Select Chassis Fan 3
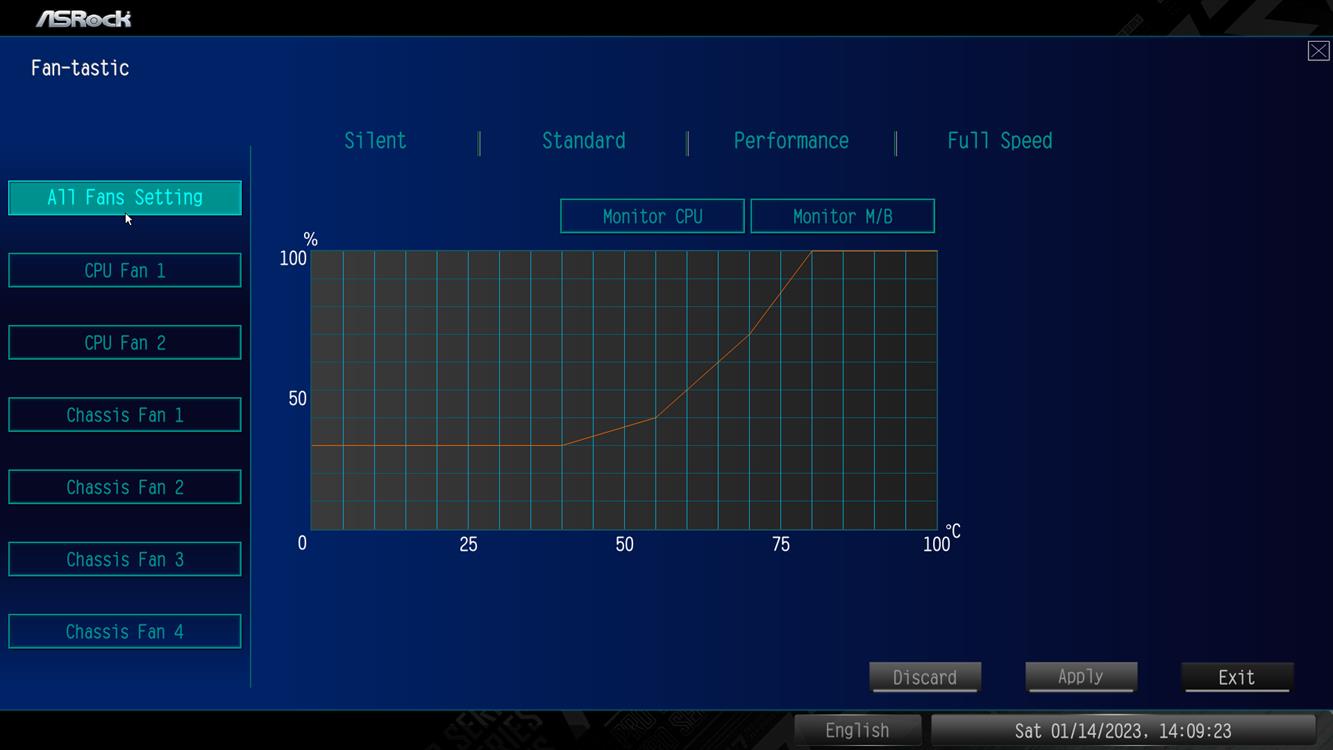1333x750 pixels. point(125,559)
